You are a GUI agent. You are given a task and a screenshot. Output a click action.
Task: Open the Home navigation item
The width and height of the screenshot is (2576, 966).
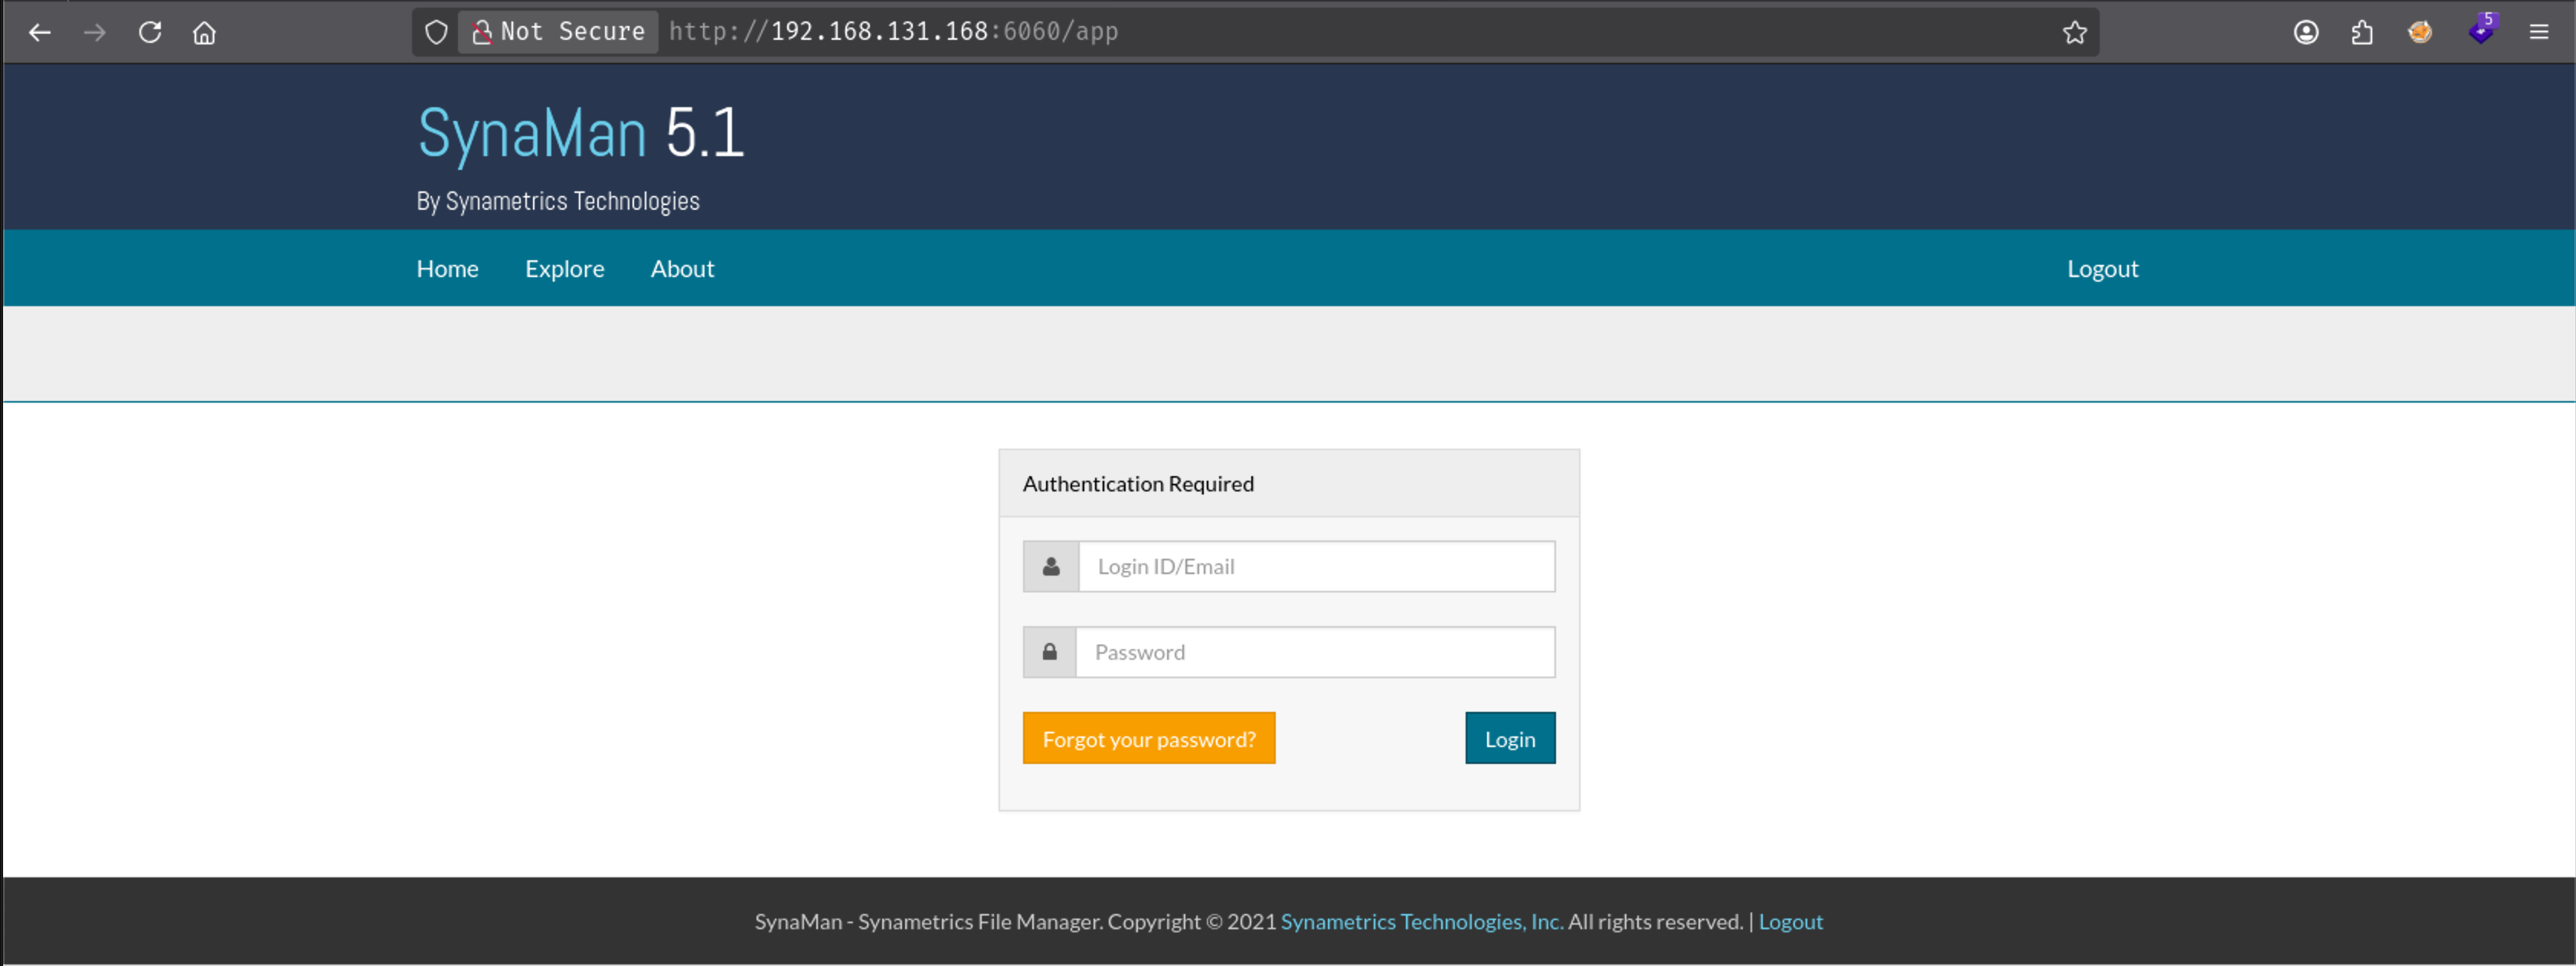[x=447, y=268]
